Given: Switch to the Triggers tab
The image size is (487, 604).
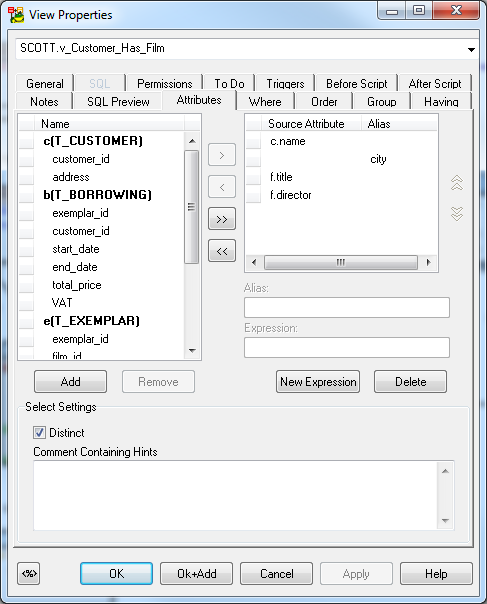Looking at the screenshot, I should point(285,83).
